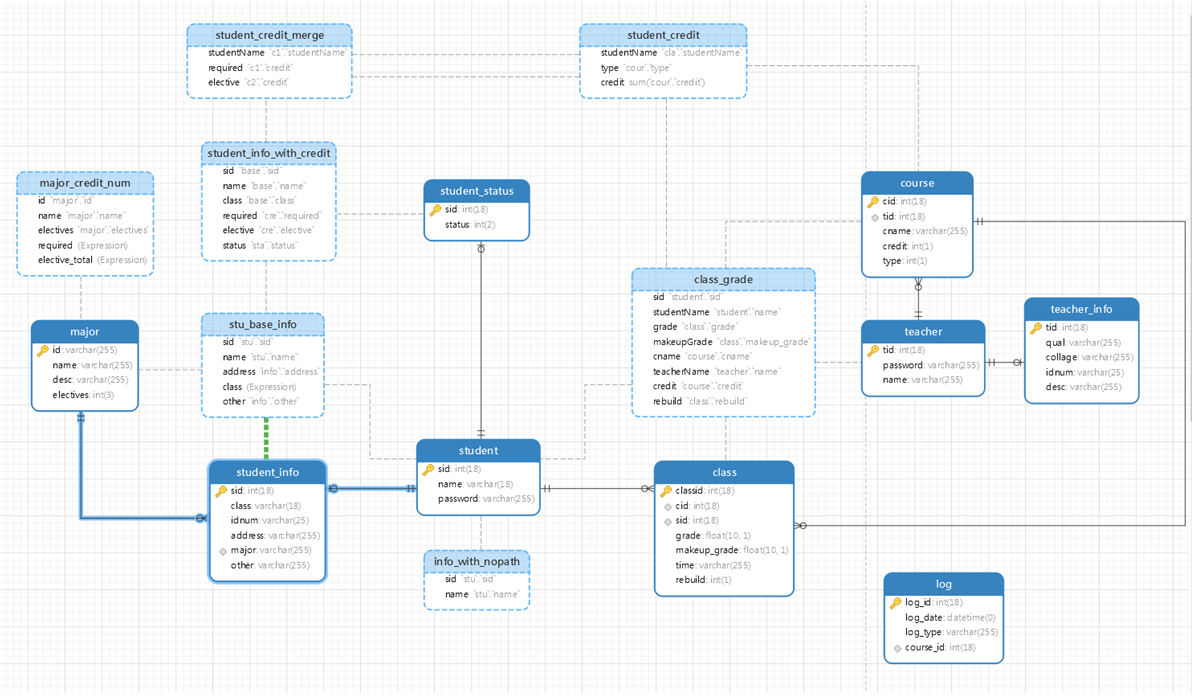The image size is (1192, 696).
Task: Click the log_type field in log table
Action: [952, 633]
